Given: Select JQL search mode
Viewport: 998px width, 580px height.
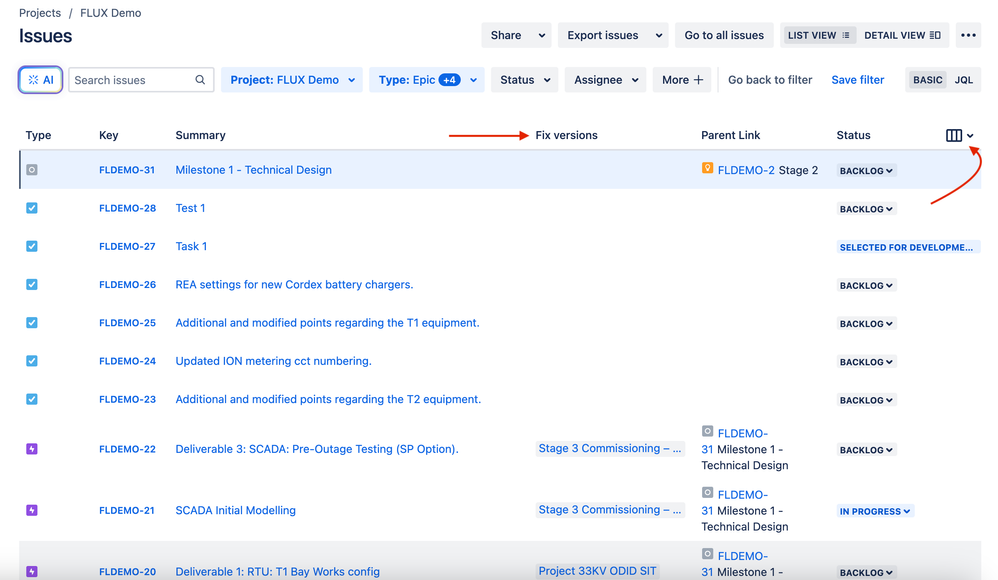Looking at the screenshot, I should pyautogui.click(x=964, y=80).
